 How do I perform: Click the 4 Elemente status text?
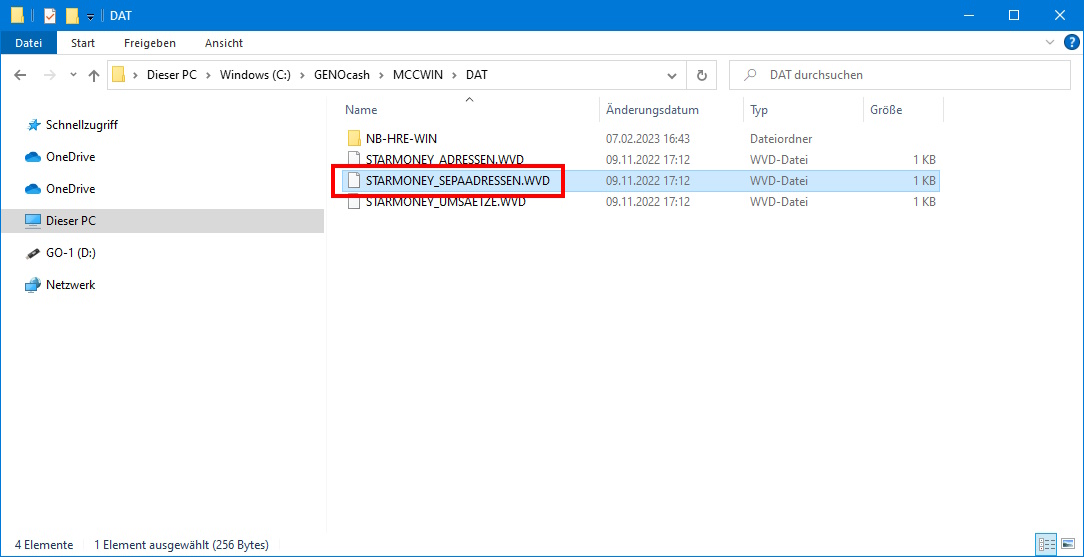pyautogui.click(x=44, y=545)
